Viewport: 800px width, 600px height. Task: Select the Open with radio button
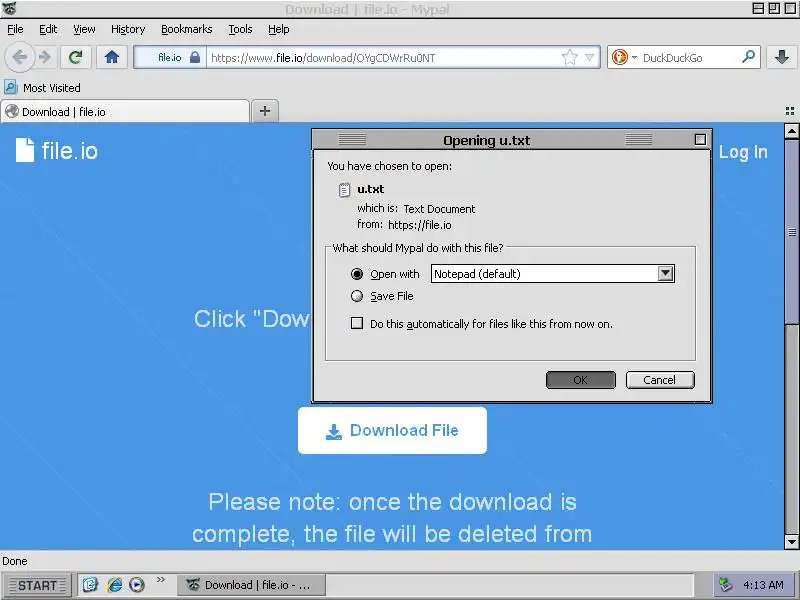[x=357, y=274]
